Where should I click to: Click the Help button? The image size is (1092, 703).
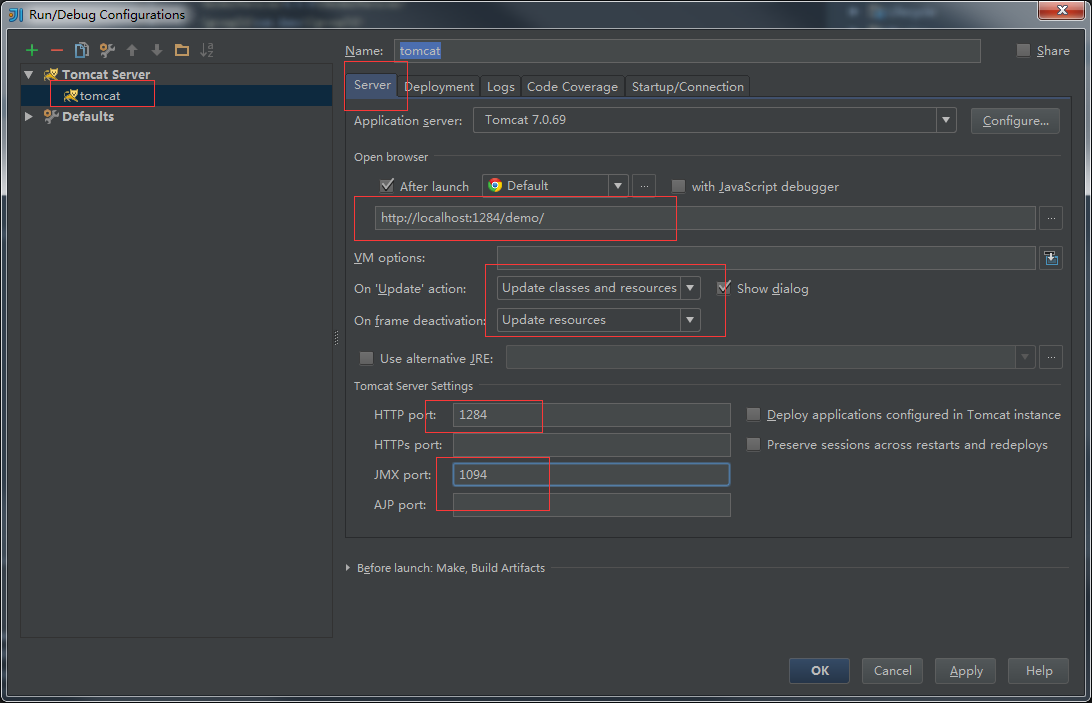(1039, 670)
